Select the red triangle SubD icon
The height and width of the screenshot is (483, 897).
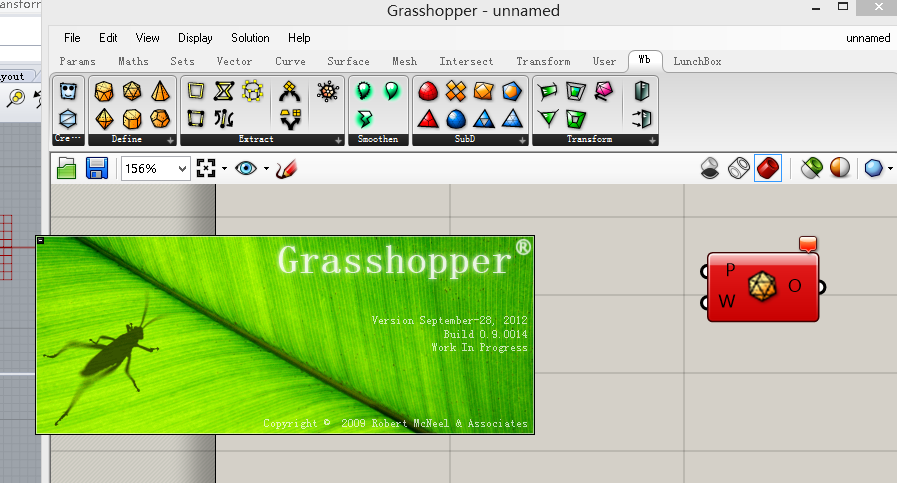click(428, 119)
